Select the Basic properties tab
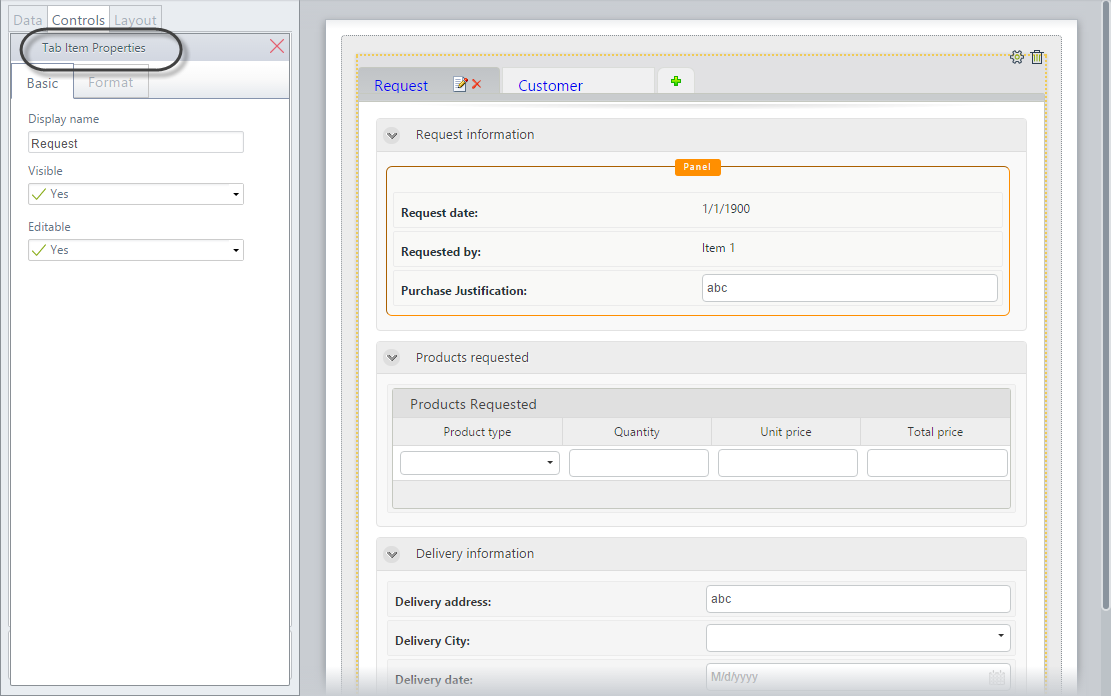 coord(43,83)
